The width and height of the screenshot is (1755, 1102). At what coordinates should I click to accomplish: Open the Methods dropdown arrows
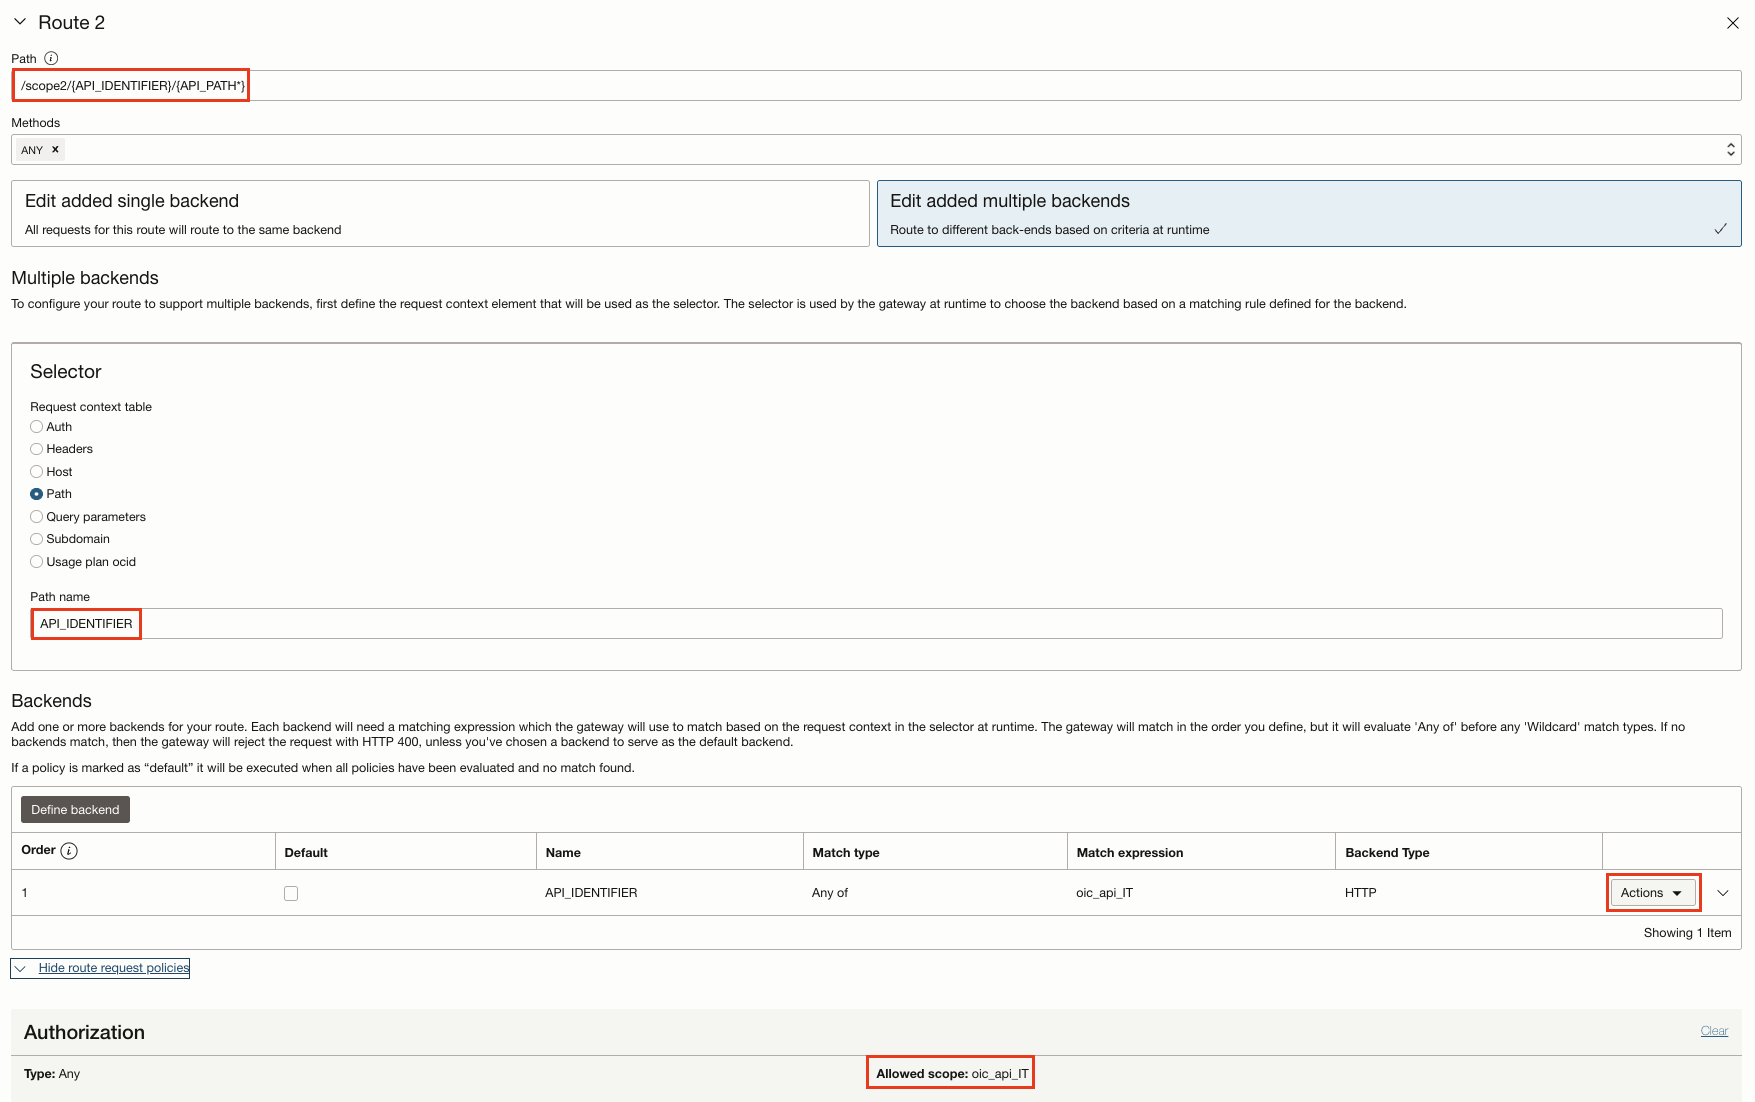coord(1730,150)
